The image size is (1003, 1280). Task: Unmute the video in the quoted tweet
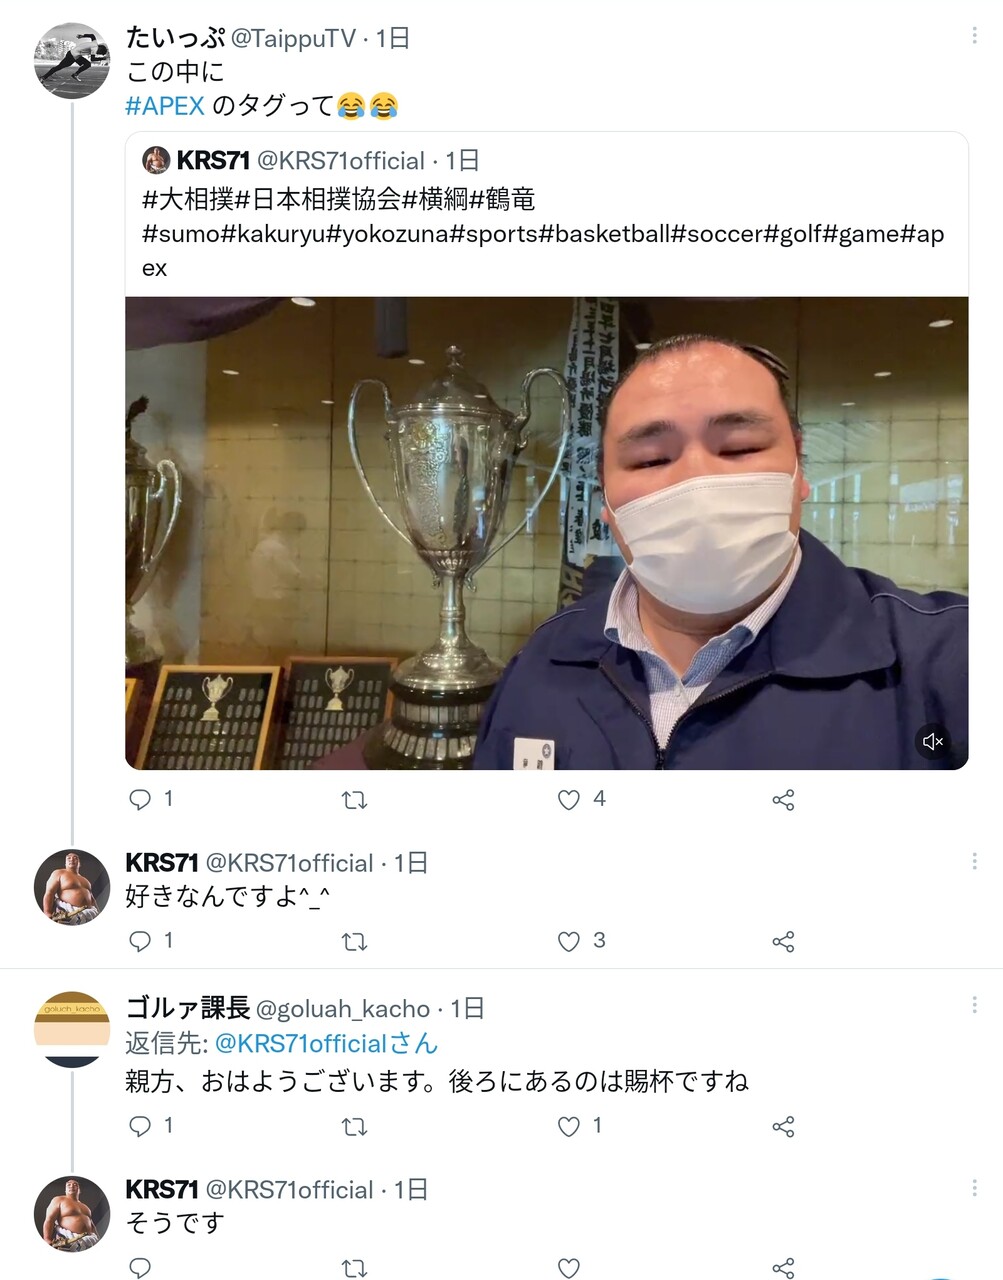933,741
